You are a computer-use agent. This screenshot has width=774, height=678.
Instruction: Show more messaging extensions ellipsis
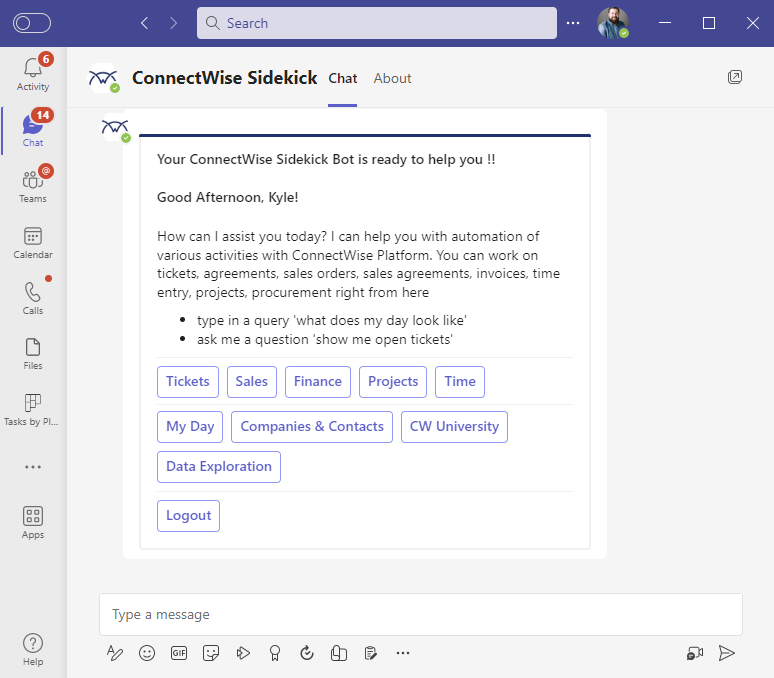click(403, 653)
